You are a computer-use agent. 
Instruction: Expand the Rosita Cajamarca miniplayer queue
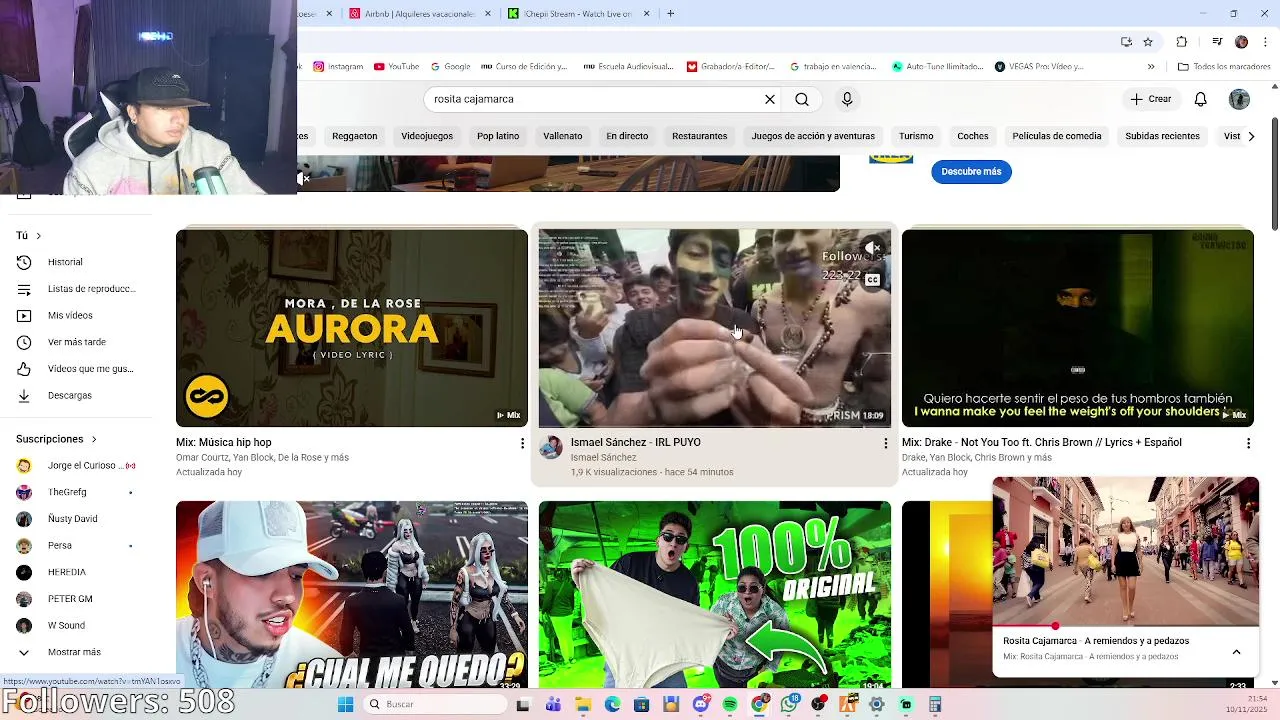pyautogui.click(x=1236, y=651)
